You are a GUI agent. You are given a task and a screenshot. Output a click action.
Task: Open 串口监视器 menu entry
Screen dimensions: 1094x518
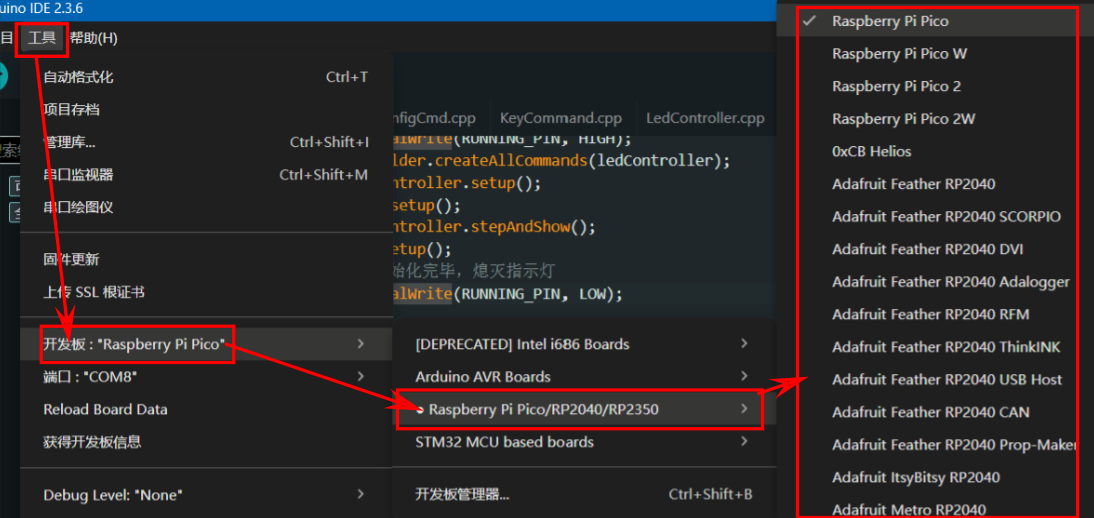[x=207, y=175]
